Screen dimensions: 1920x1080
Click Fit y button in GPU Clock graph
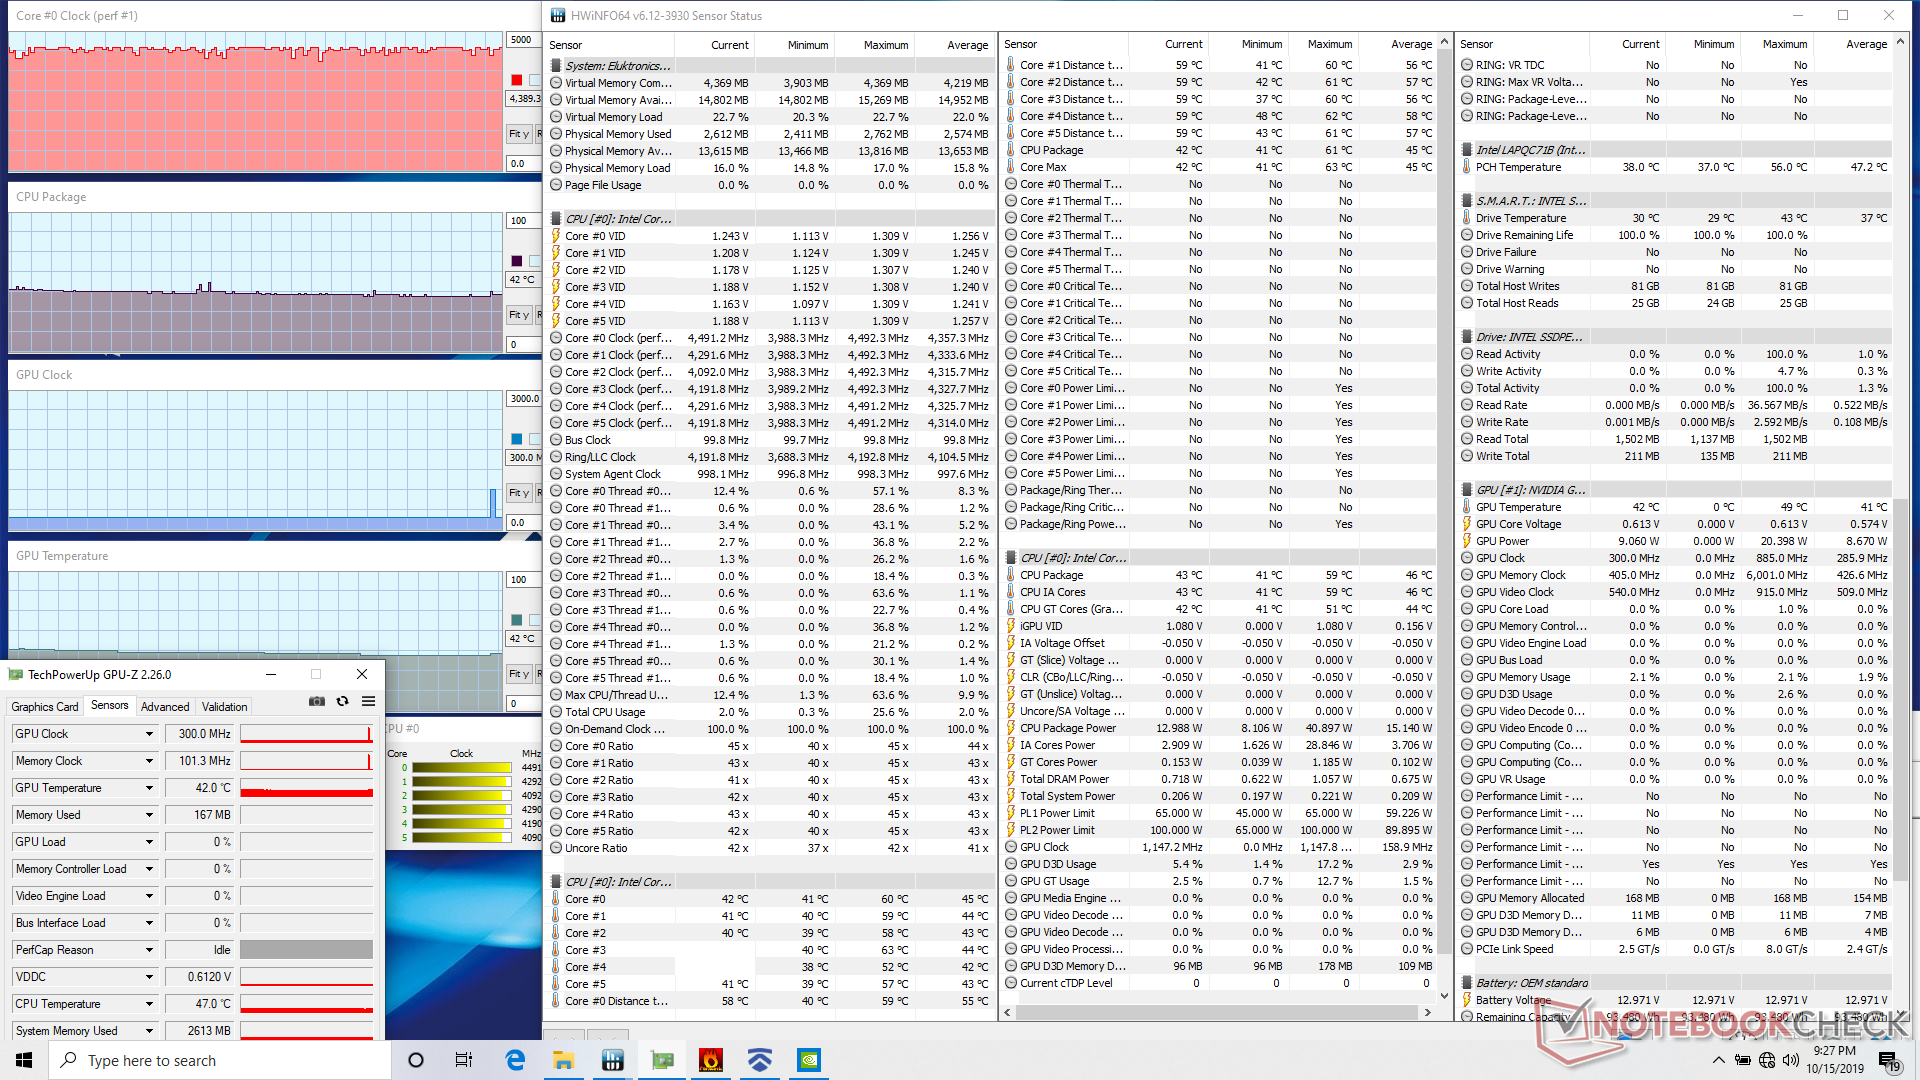click(518, 493)
